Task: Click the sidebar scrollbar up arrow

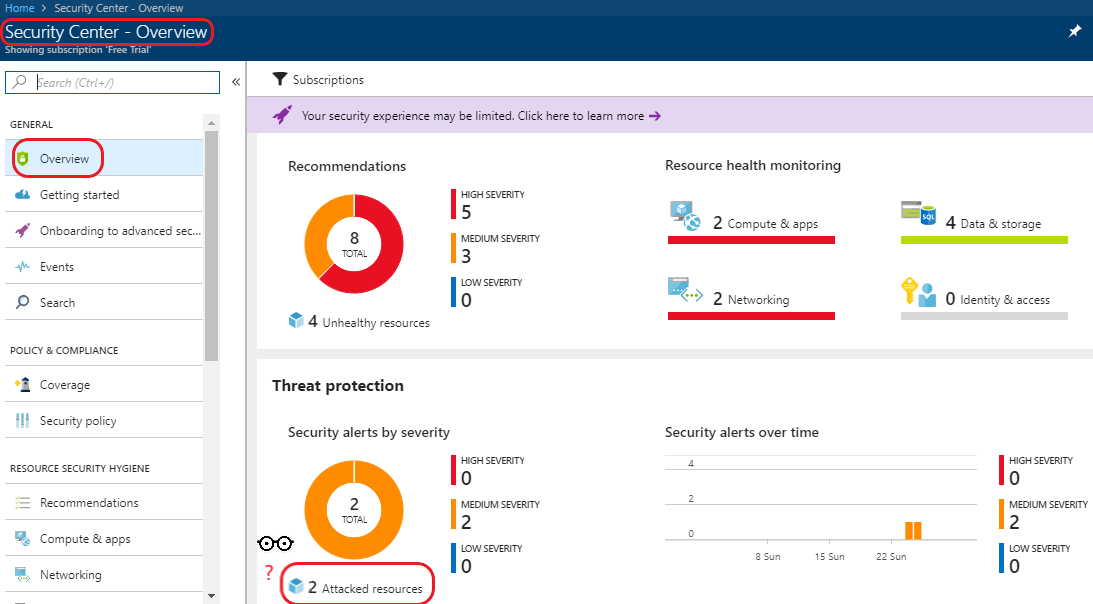Action: point(211,123)
